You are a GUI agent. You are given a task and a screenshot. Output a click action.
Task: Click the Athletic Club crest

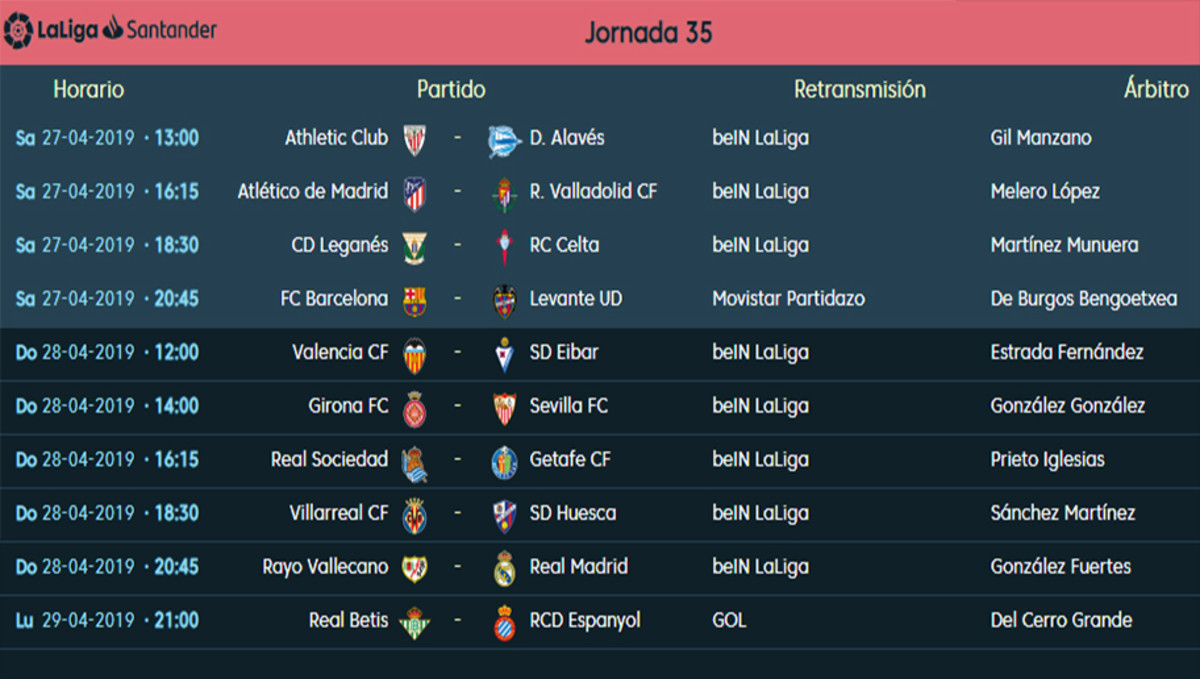pos(414,139)
